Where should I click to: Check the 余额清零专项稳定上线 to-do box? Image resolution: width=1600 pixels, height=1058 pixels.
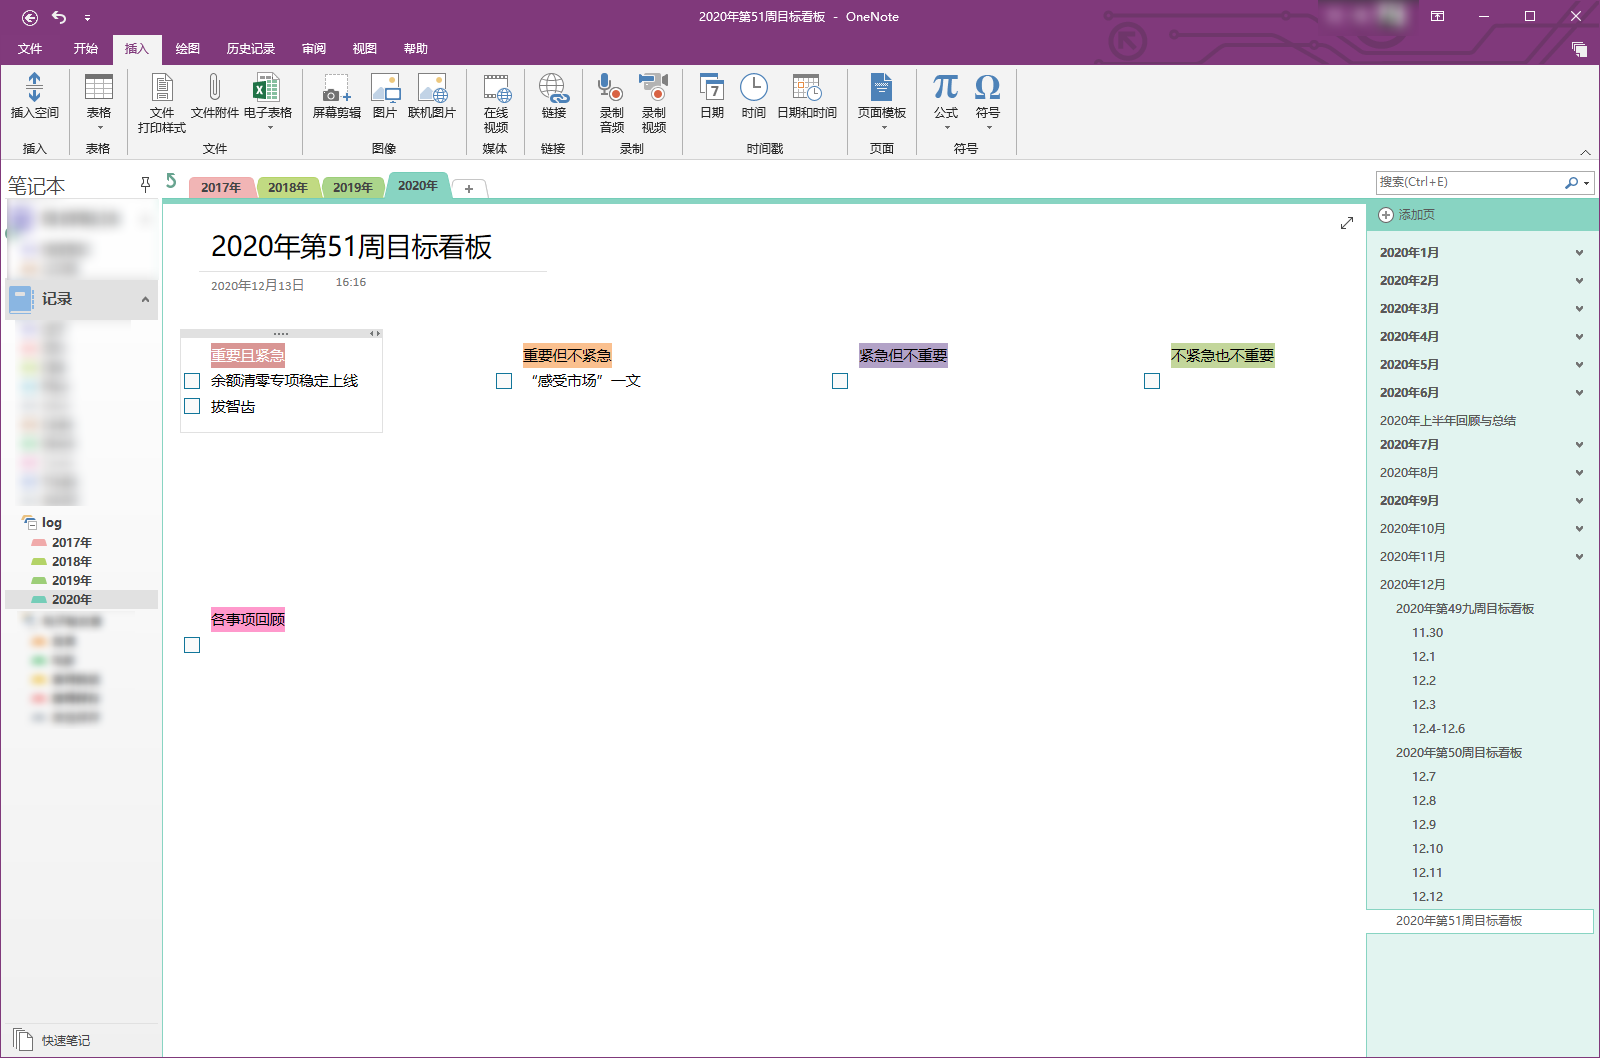tap(192, 381)
